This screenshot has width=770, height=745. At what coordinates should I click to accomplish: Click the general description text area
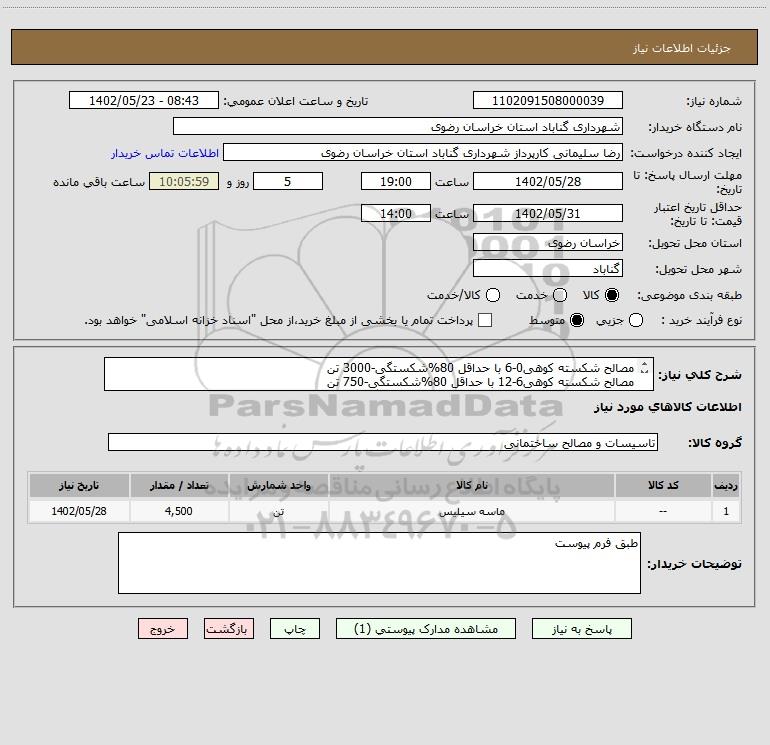pyautogui.click(x=379, y=374)
